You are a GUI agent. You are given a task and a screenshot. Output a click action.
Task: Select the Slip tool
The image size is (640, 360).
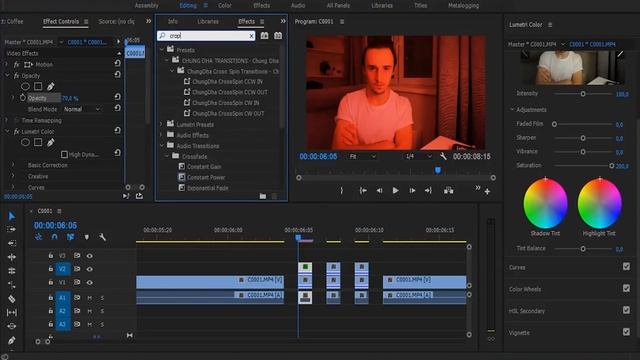point(11,313)
